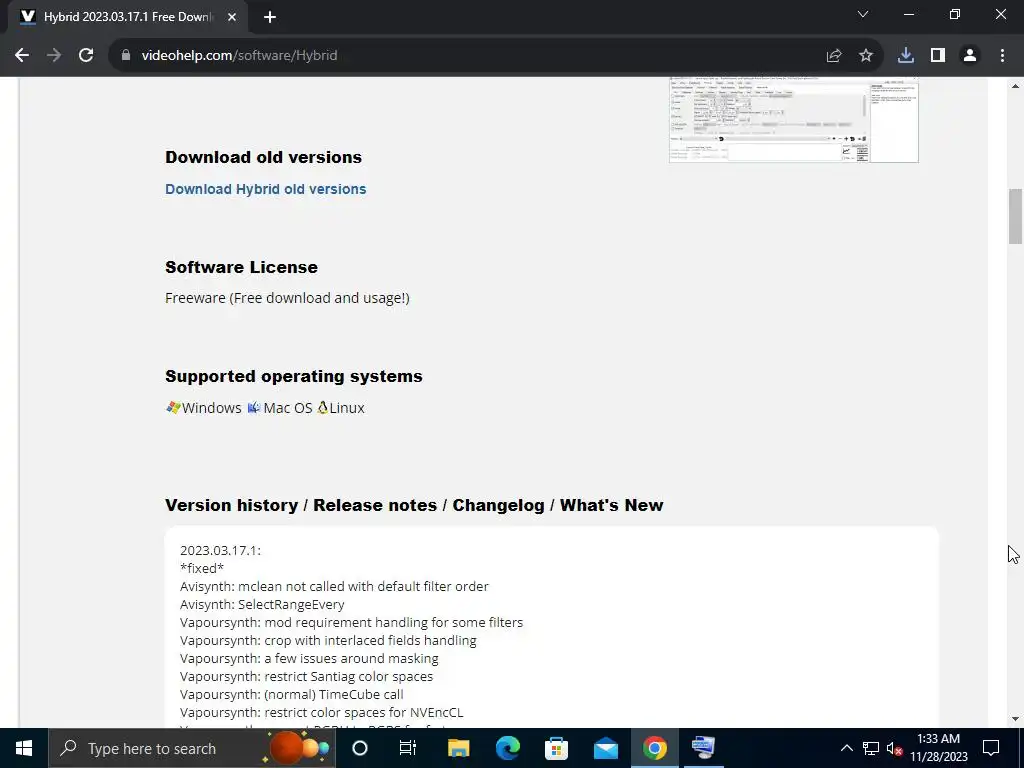The image size is (1024, 768).
Task: Select the Download old versions heading
Action: pos(263,157)
